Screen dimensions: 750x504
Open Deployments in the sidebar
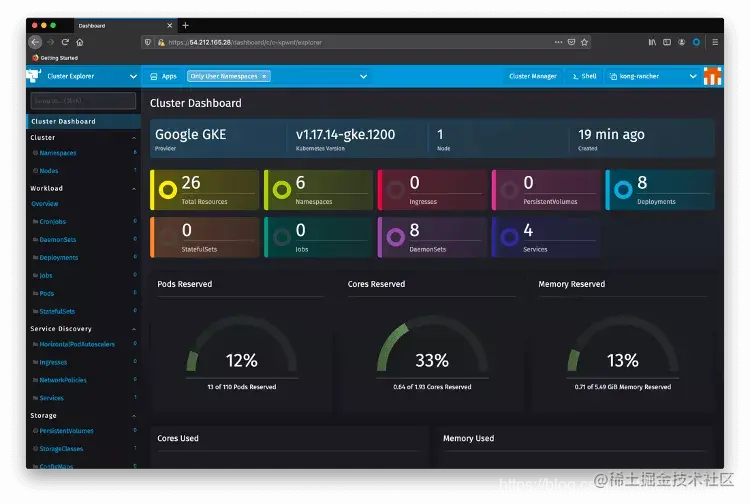coord(58,258)
